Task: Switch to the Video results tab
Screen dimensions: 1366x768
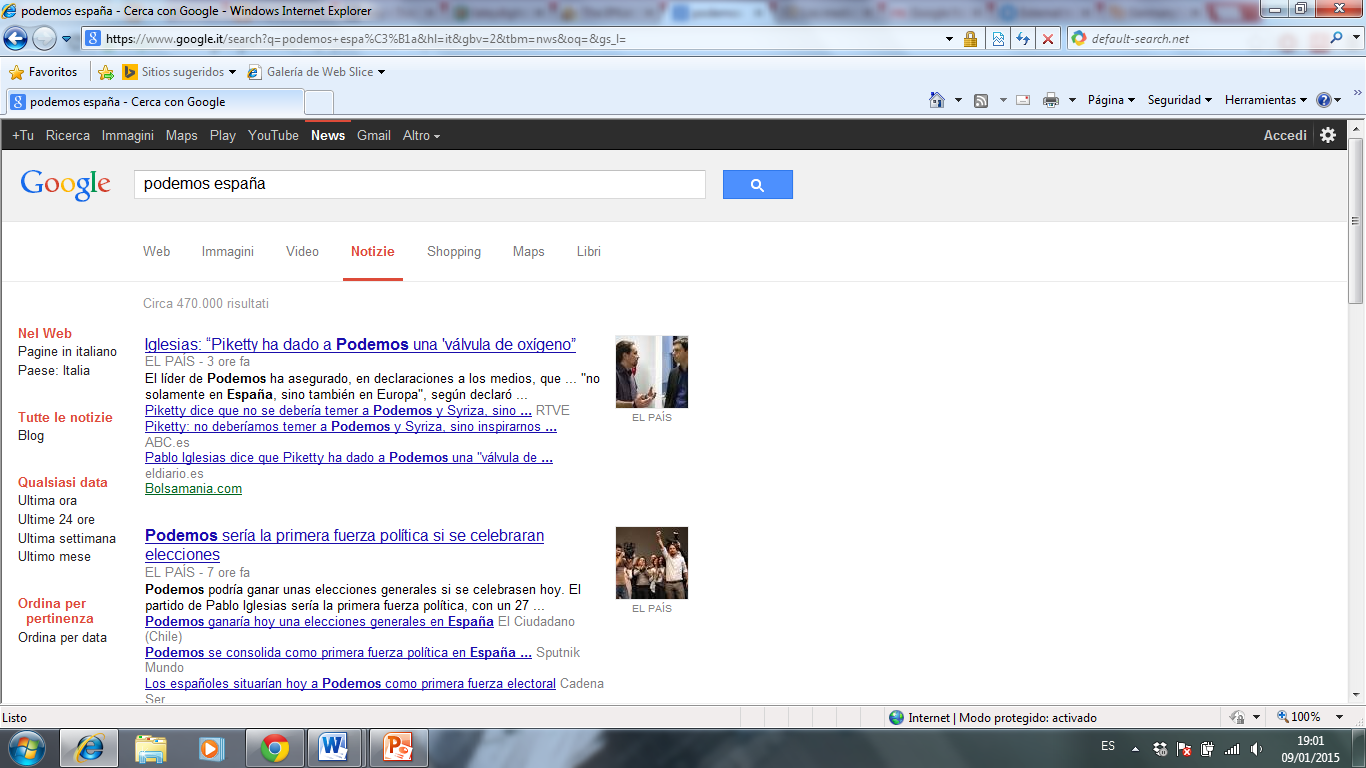Action: [x=302, y=251]
